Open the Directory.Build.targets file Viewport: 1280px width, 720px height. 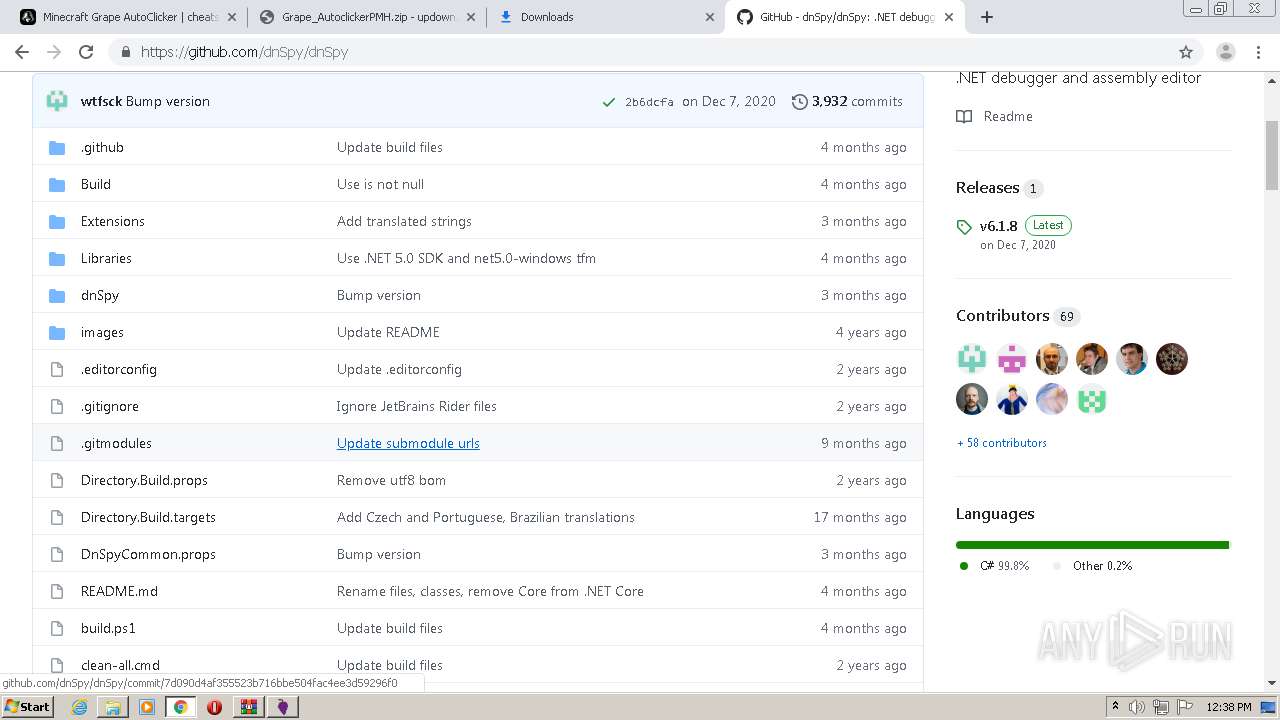pos(148,518)
